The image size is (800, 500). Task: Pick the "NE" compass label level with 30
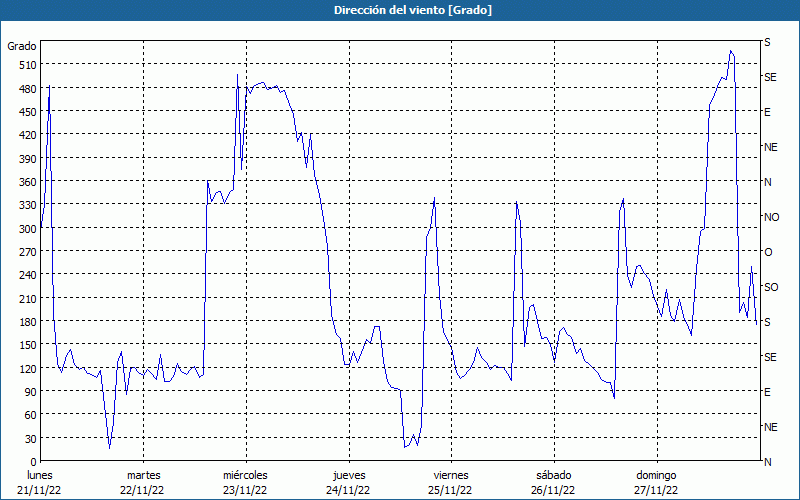[x=770, y=427]
